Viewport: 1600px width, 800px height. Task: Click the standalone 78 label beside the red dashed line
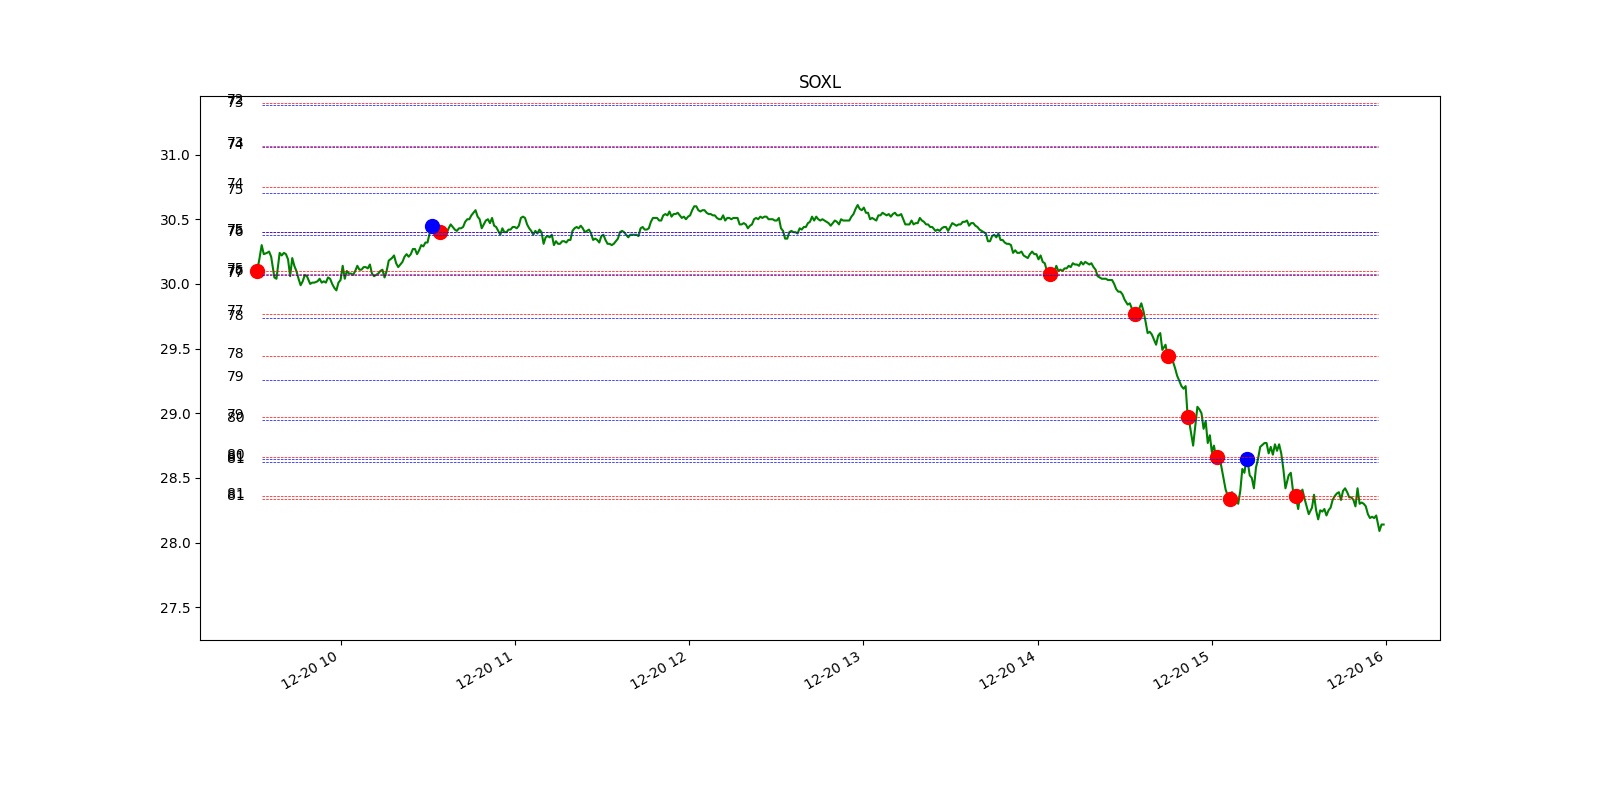[x=235, y=353]
